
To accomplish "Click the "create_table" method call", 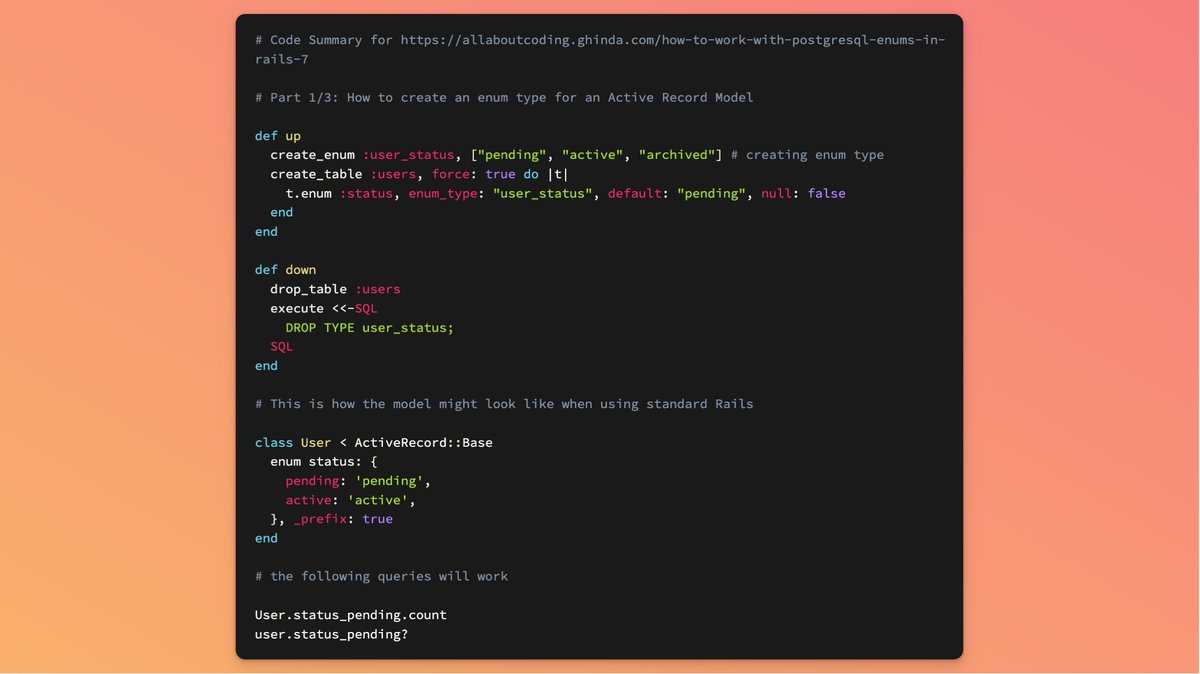I will tap(316, 174).
